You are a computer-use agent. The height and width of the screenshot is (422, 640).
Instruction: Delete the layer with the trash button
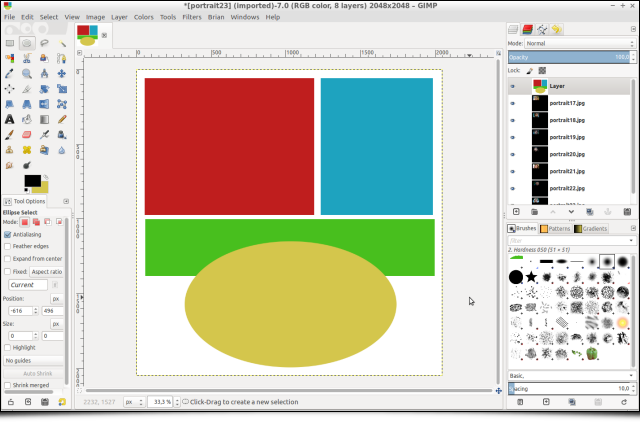(627, 212)
